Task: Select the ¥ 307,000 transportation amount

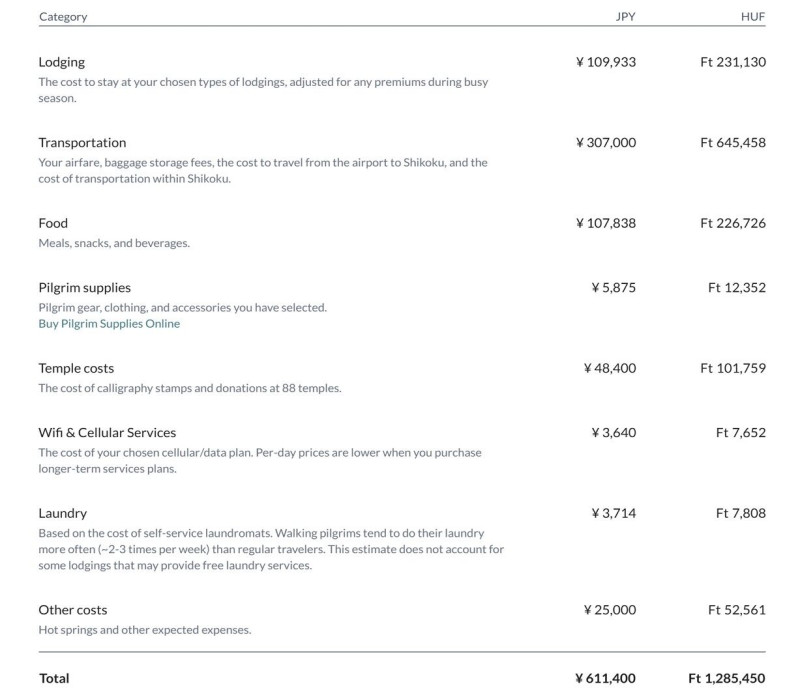Action: point(606,143)
